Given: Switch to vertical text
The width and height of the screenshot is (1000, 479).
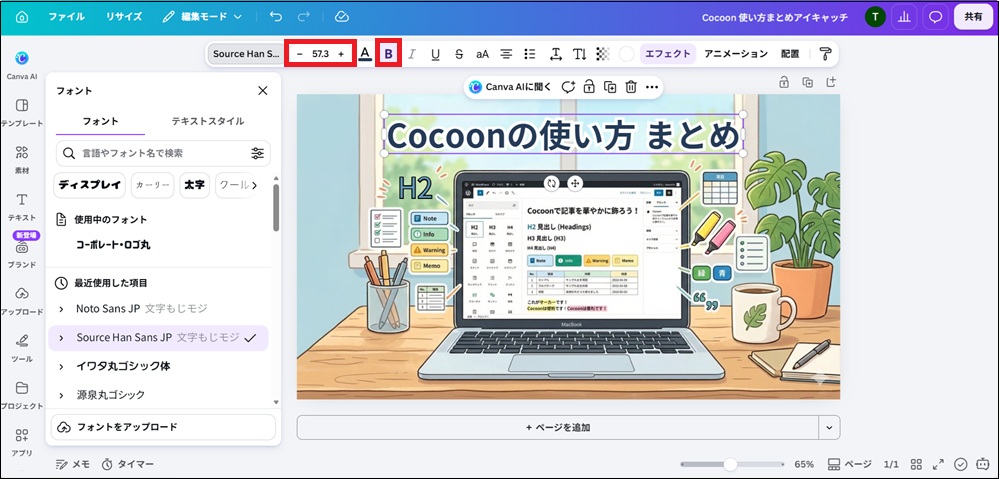Looking at the screenshot, I should 579,54.
